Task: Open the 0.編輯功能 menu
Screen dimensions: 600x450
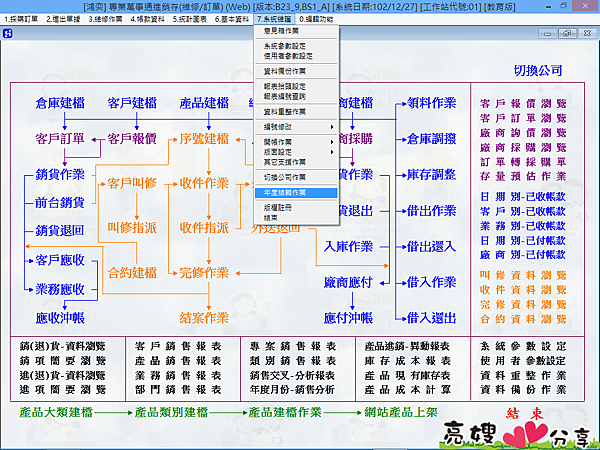Action: 316,19
